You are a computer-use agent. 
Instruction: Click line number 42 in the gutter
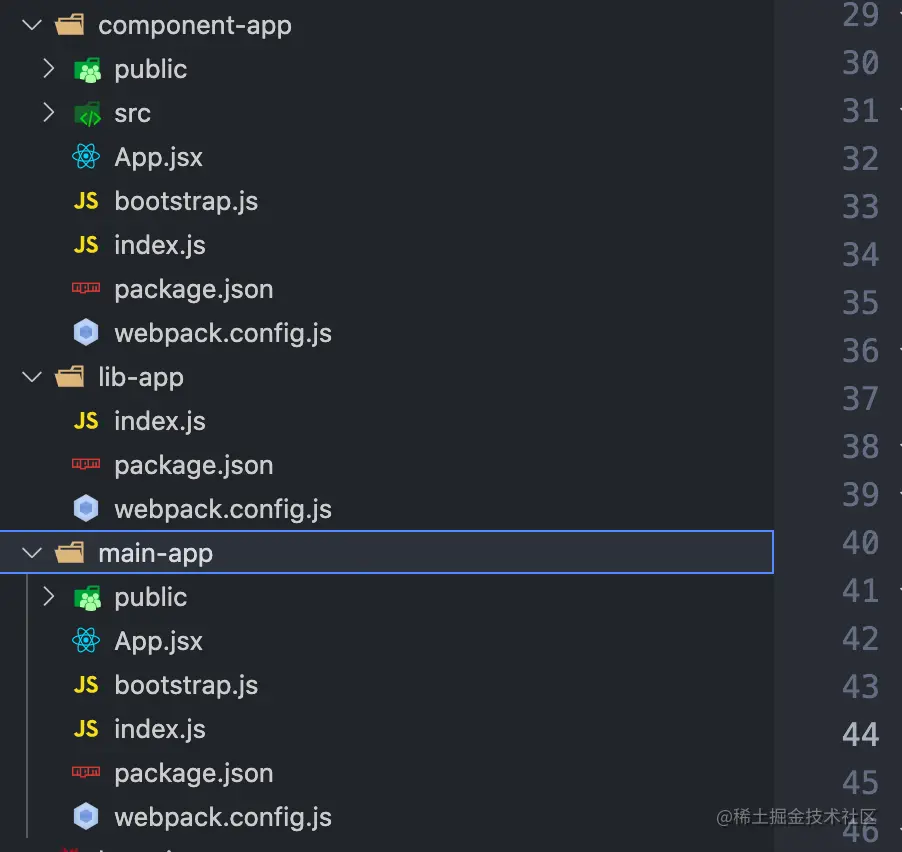tap(861, 638)
